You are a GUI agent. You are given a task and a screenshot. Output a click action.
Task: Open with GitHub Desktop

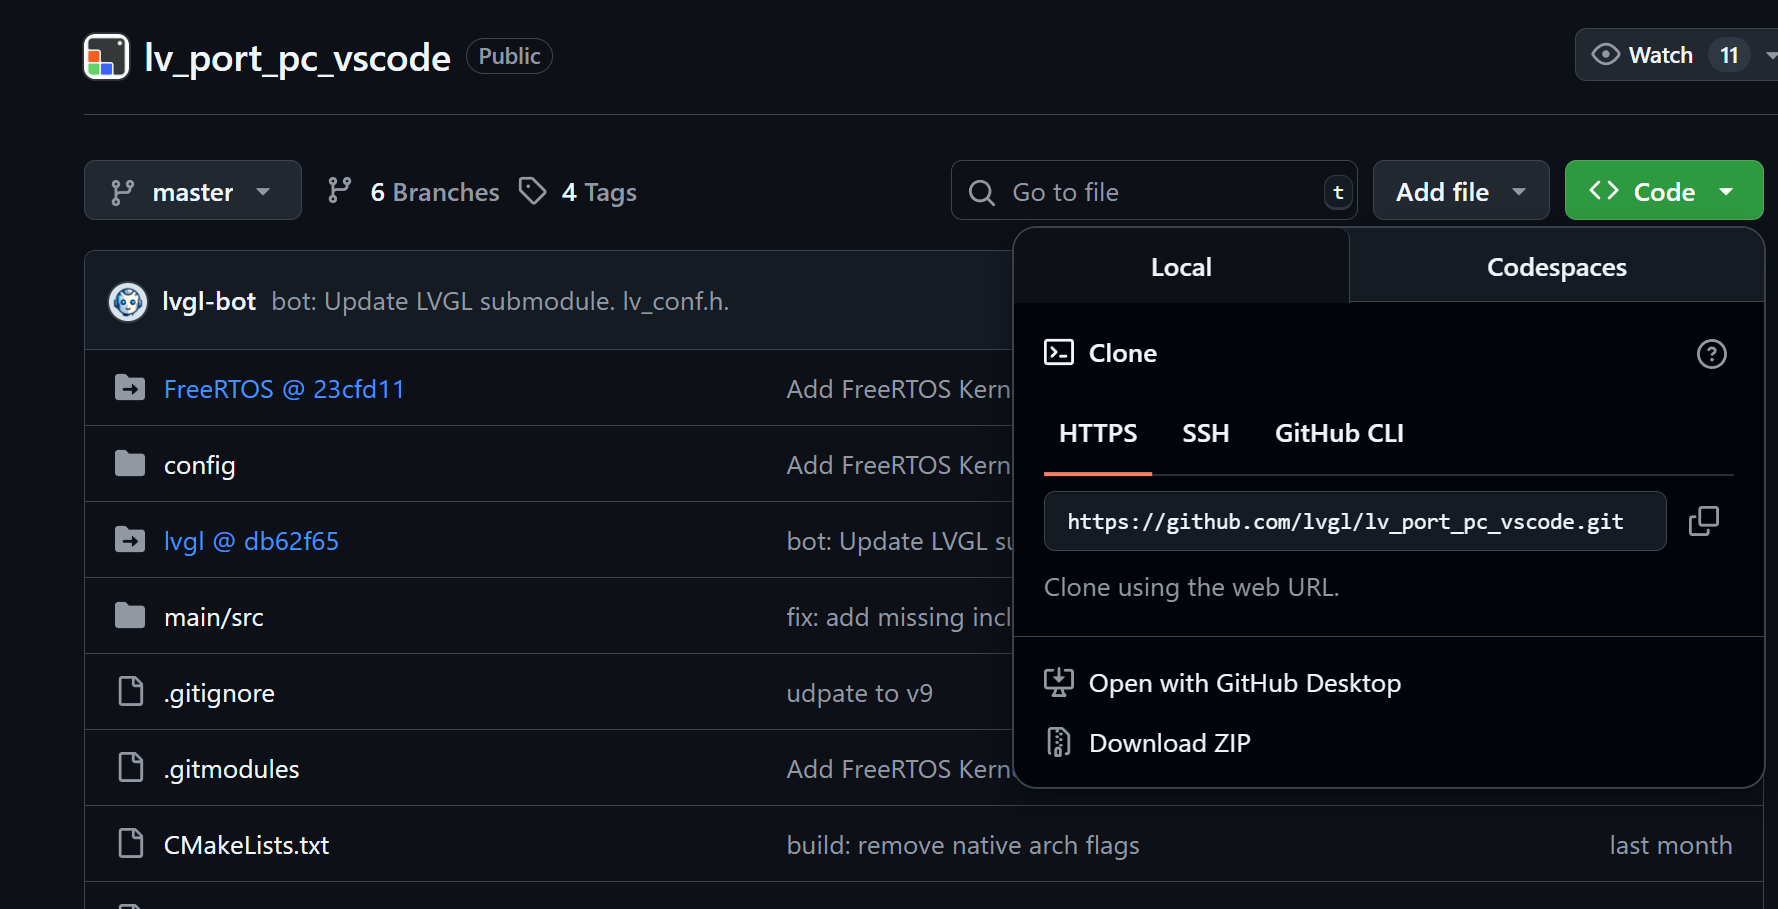tap(1244, 683)
